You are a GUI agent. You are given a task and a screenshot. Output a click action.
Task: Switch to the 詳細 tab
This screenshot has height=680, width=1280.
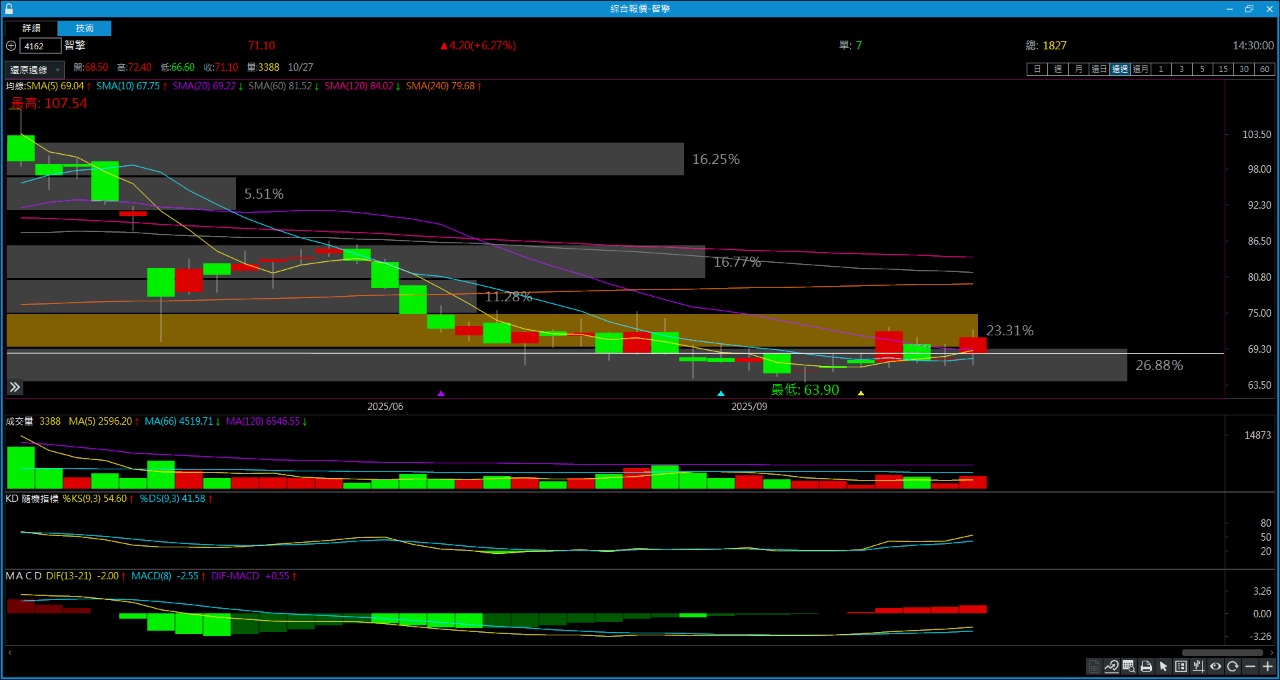click(32, 28)
